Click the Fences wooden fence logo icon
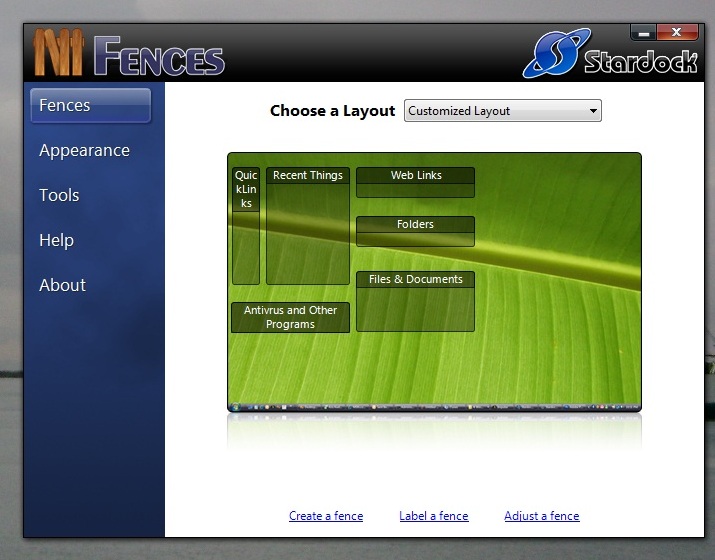 pyautogui.click(x=58, y=52)
